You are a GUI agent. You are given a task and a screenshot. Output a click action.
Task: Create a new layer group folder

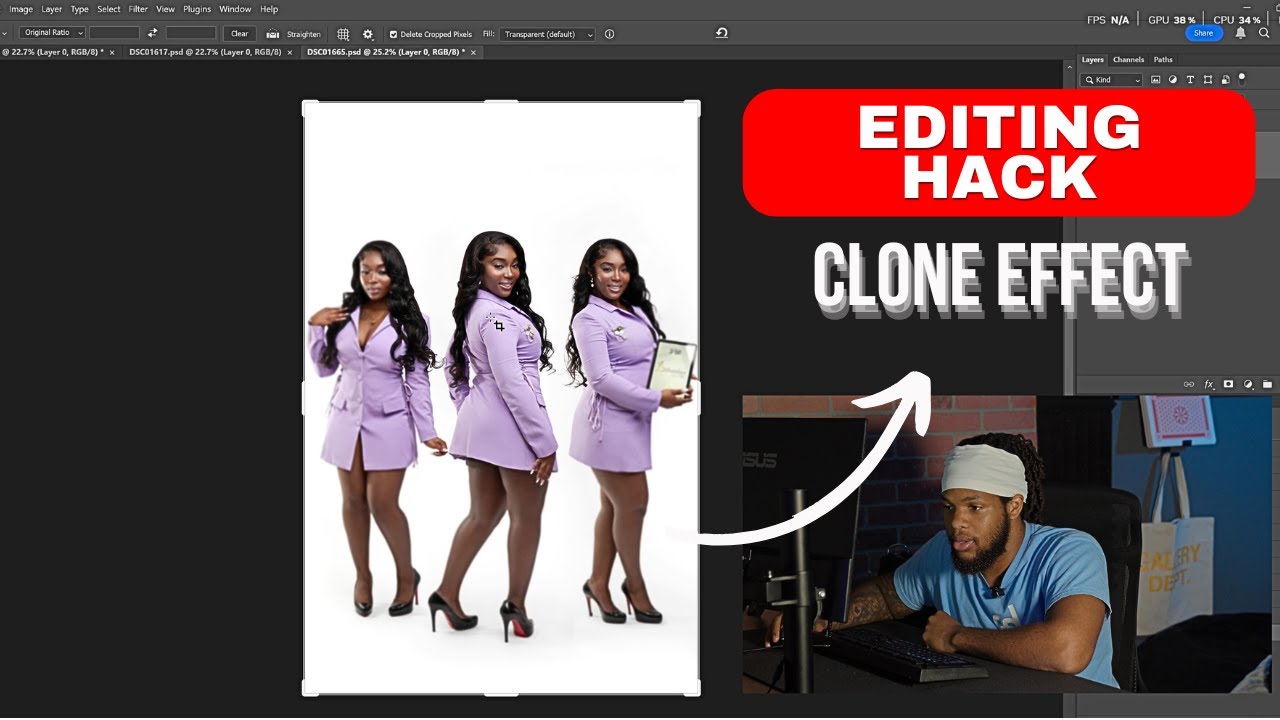(1267, 384)
